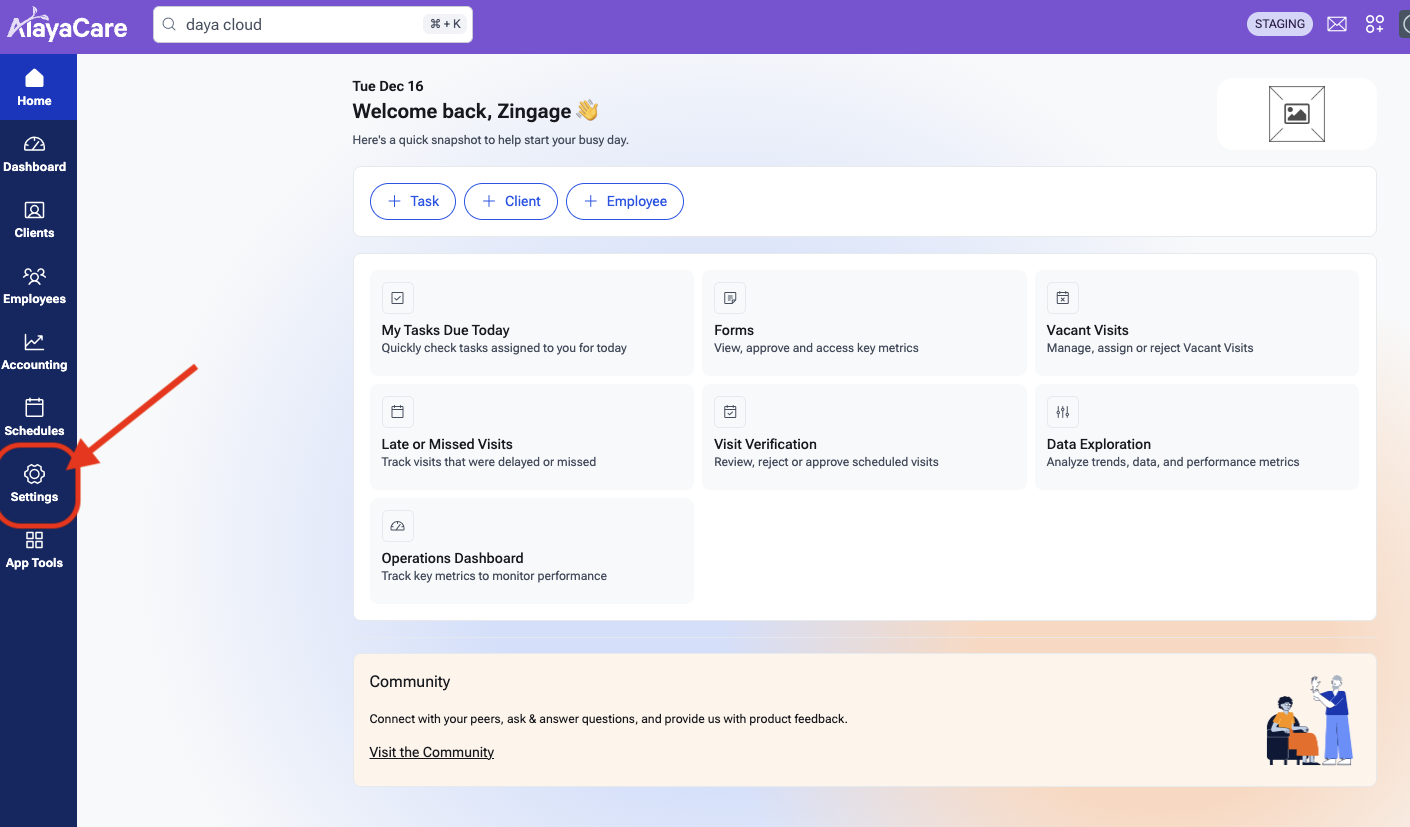Open Accounting chart icon in sidebar
The height and width of the screenshot is (827, 1410).
tap(34, 342)
